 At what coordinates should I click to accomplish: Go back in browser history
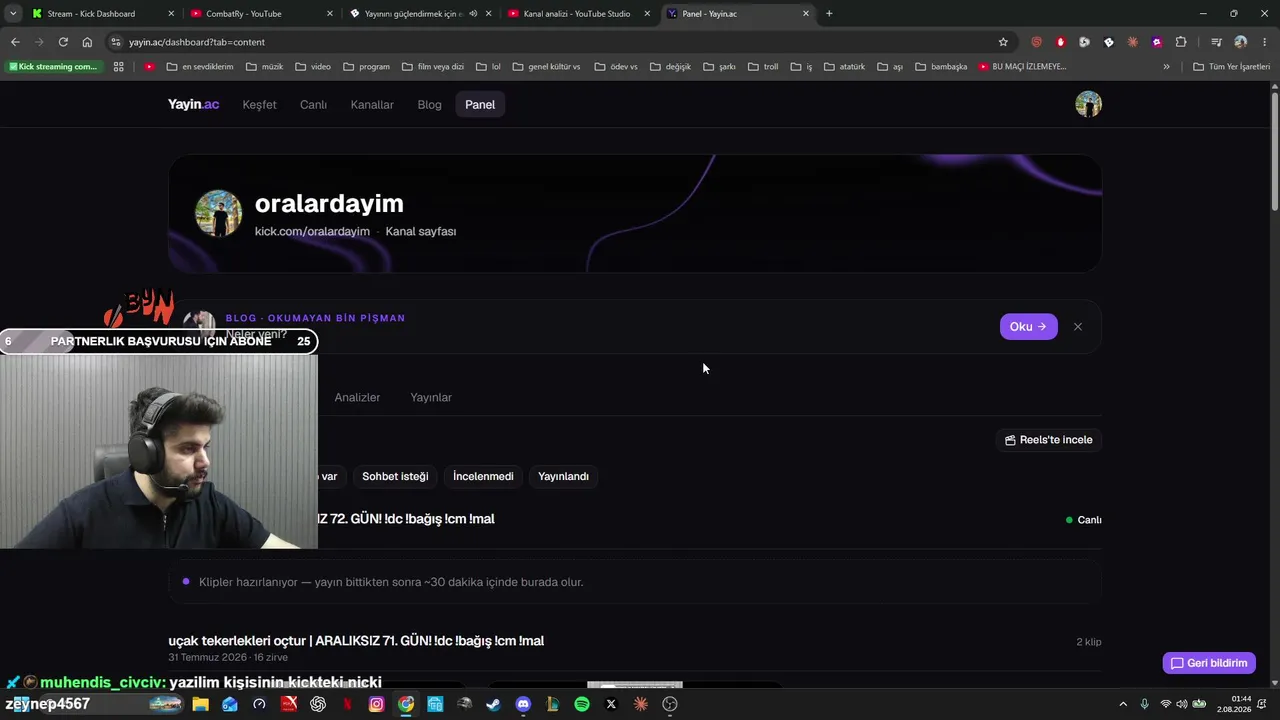click(x=15, y=42)
